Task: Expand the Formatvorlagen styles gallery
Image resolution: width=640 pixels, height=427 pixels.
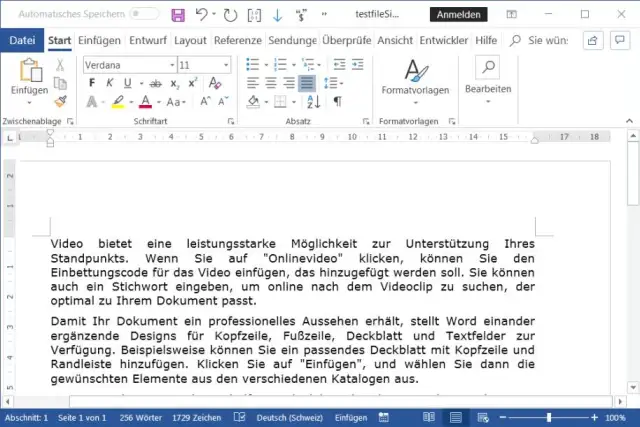Action: pos(415,78)
